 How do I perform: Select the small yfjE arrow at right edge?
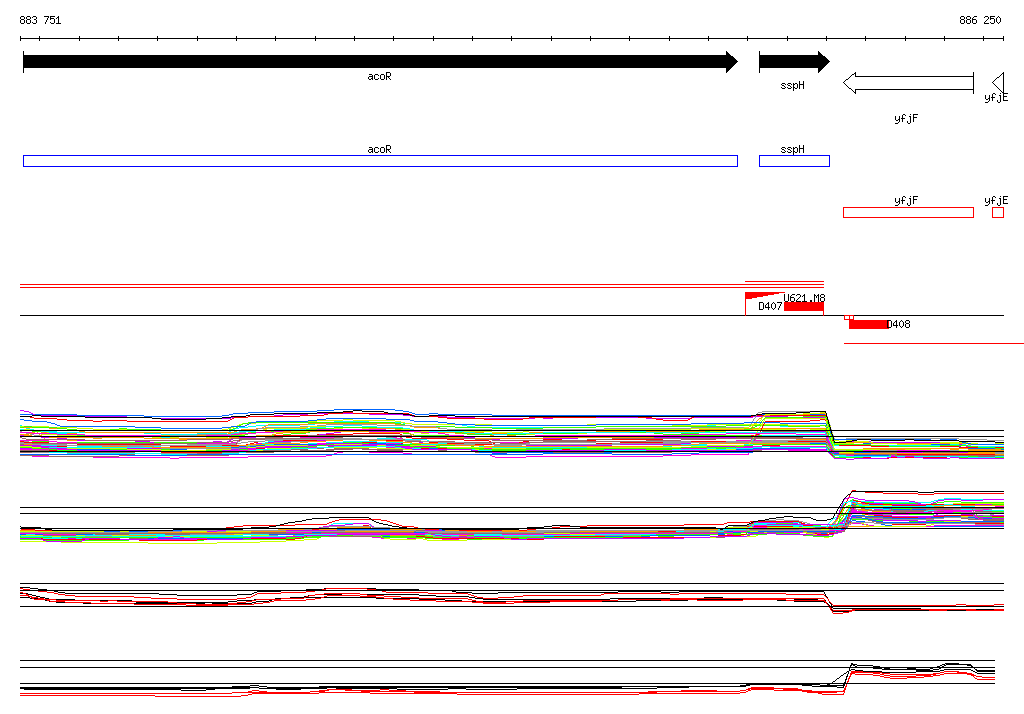(998, 83)
